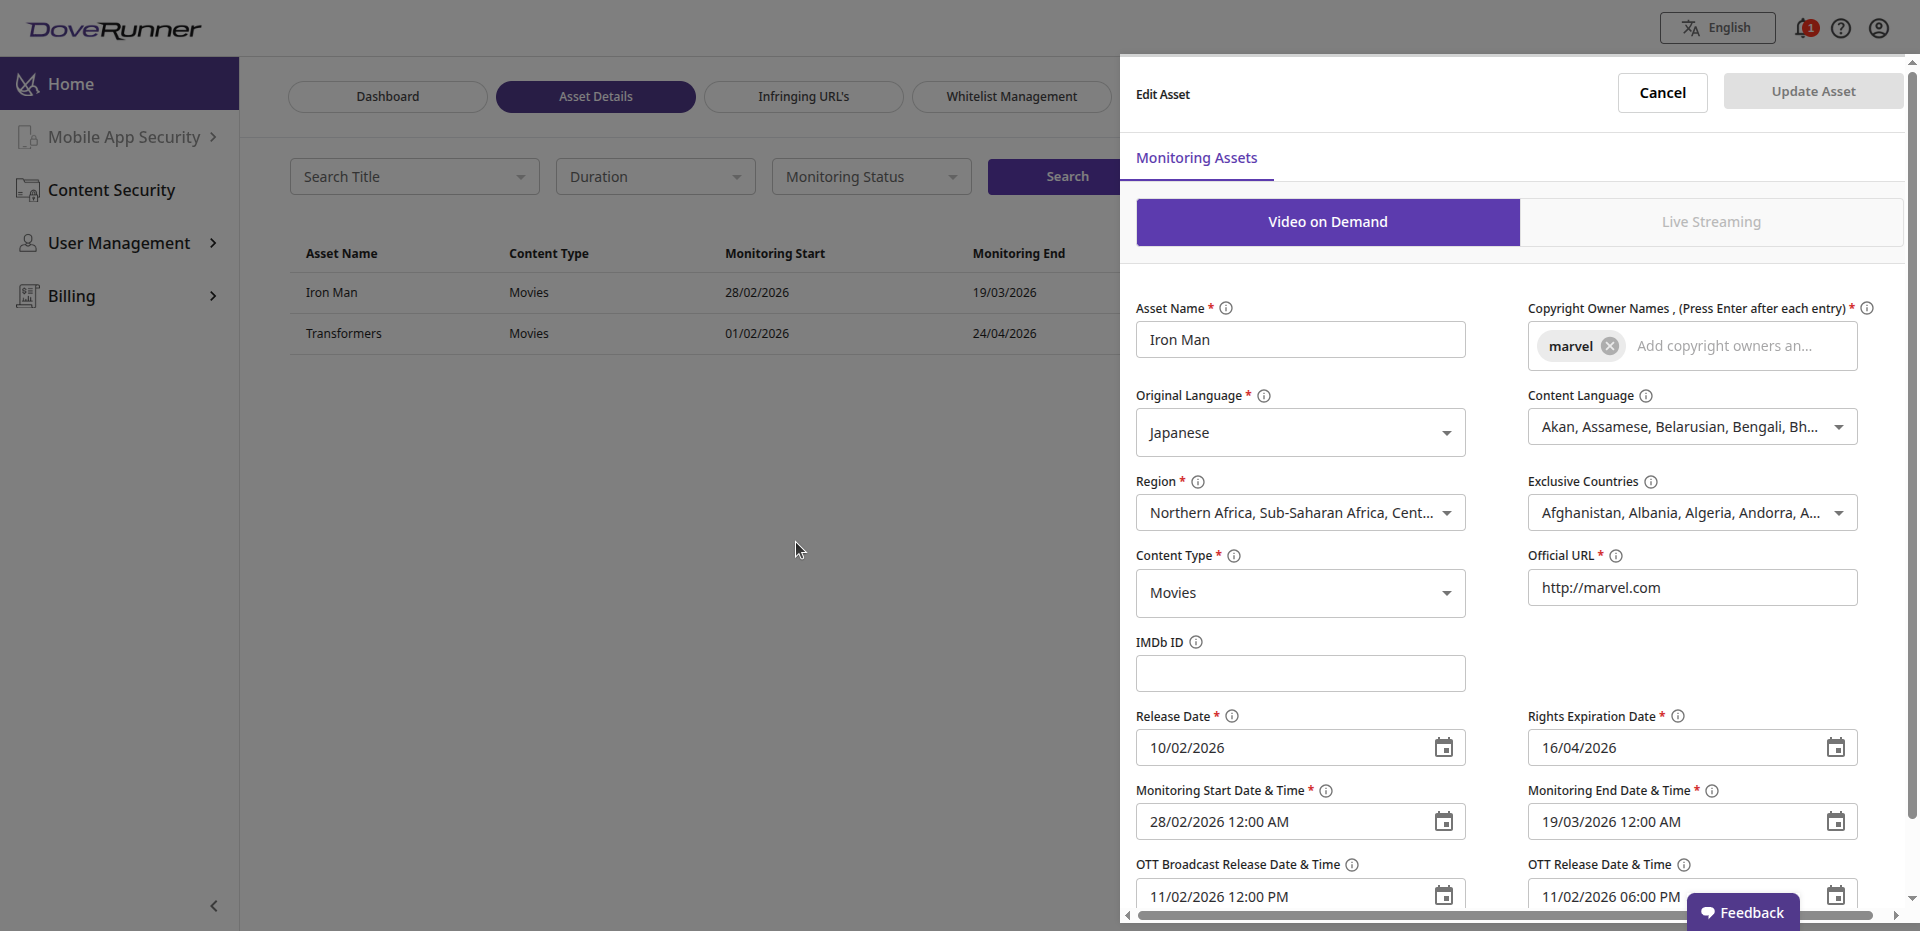The width and height of the screenshot is (1920, 931).
Task: Open Content Security section
Action: [111, 190]
